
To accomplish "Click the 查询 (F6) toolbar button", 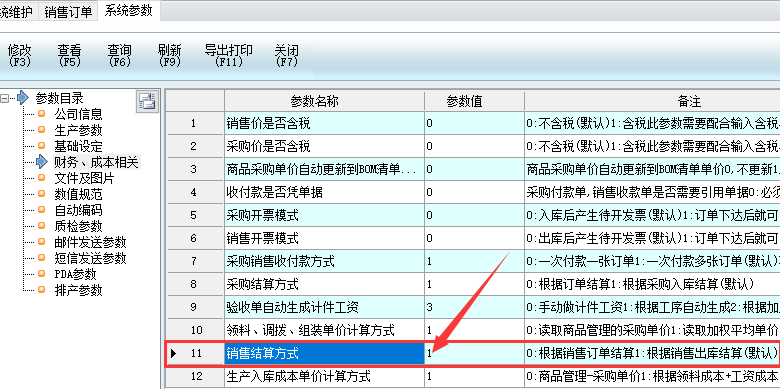I will point(119,56).
